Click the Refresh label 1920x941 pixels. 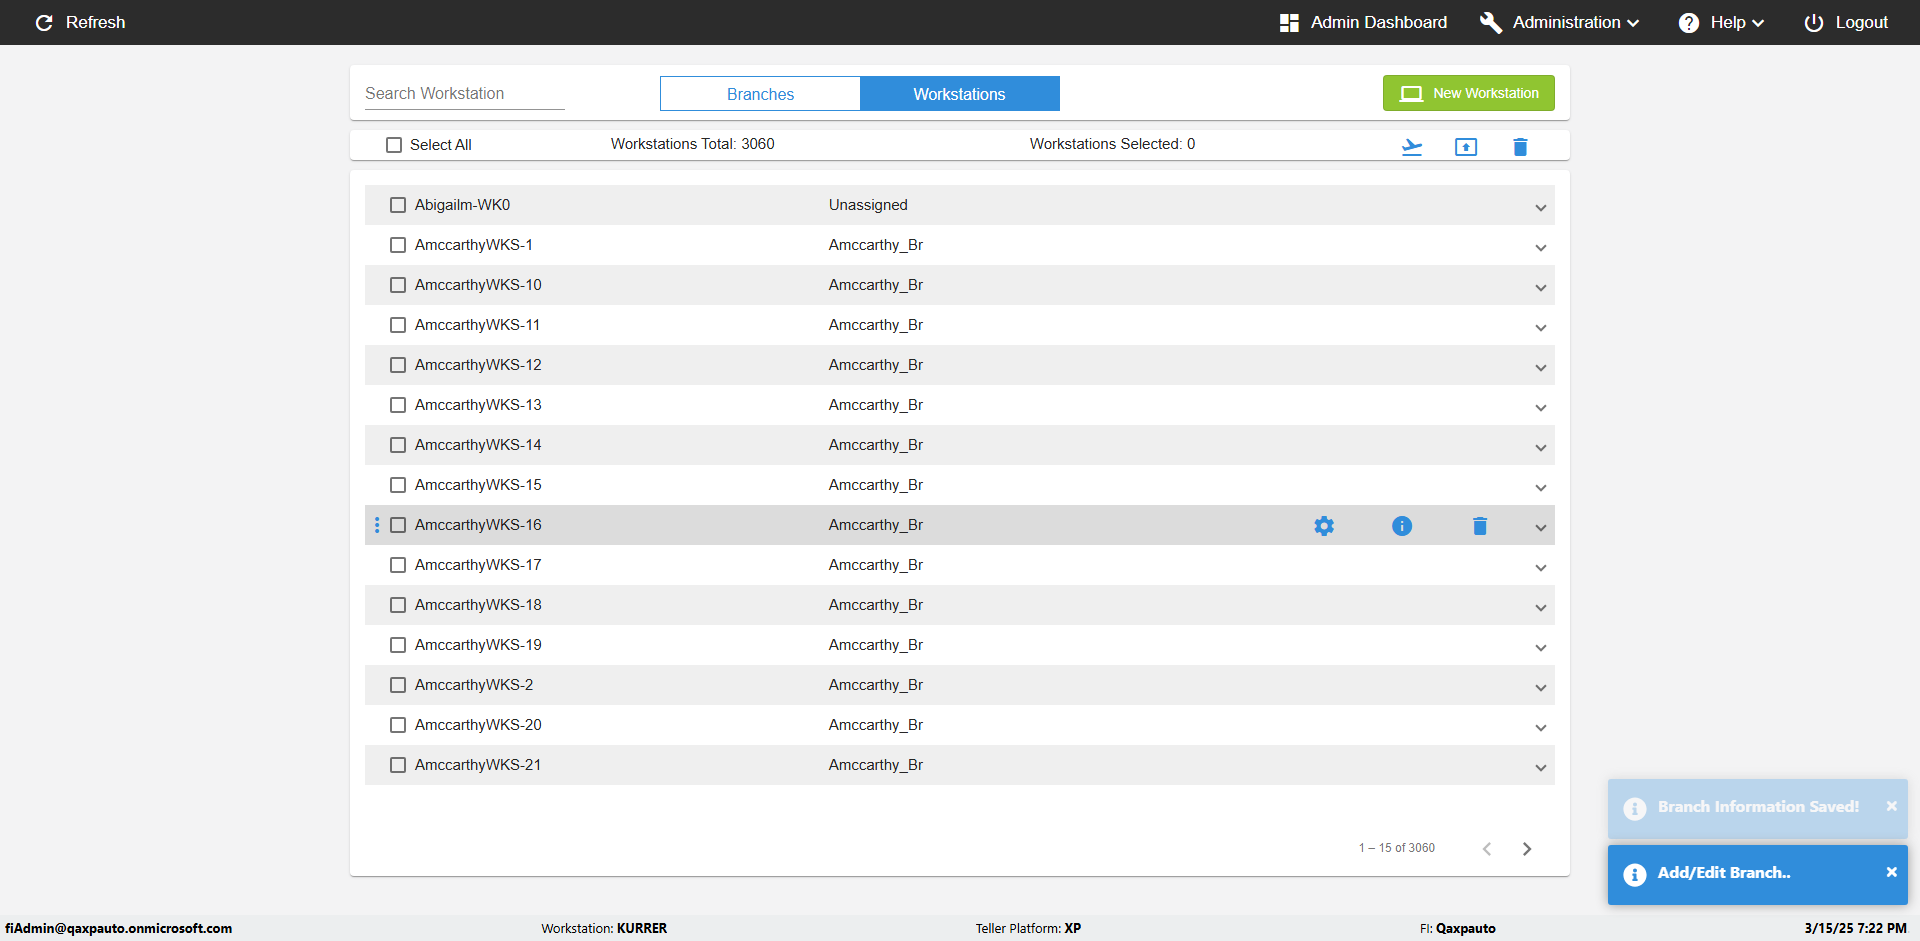pos(95,22)
